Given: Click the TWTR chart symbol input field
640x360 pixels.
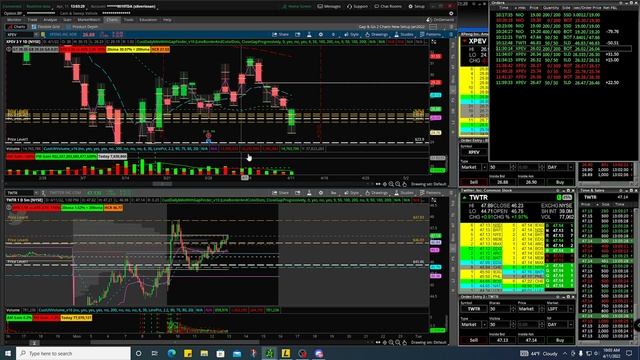Looking at the screenshot, I should pos(20,193).
